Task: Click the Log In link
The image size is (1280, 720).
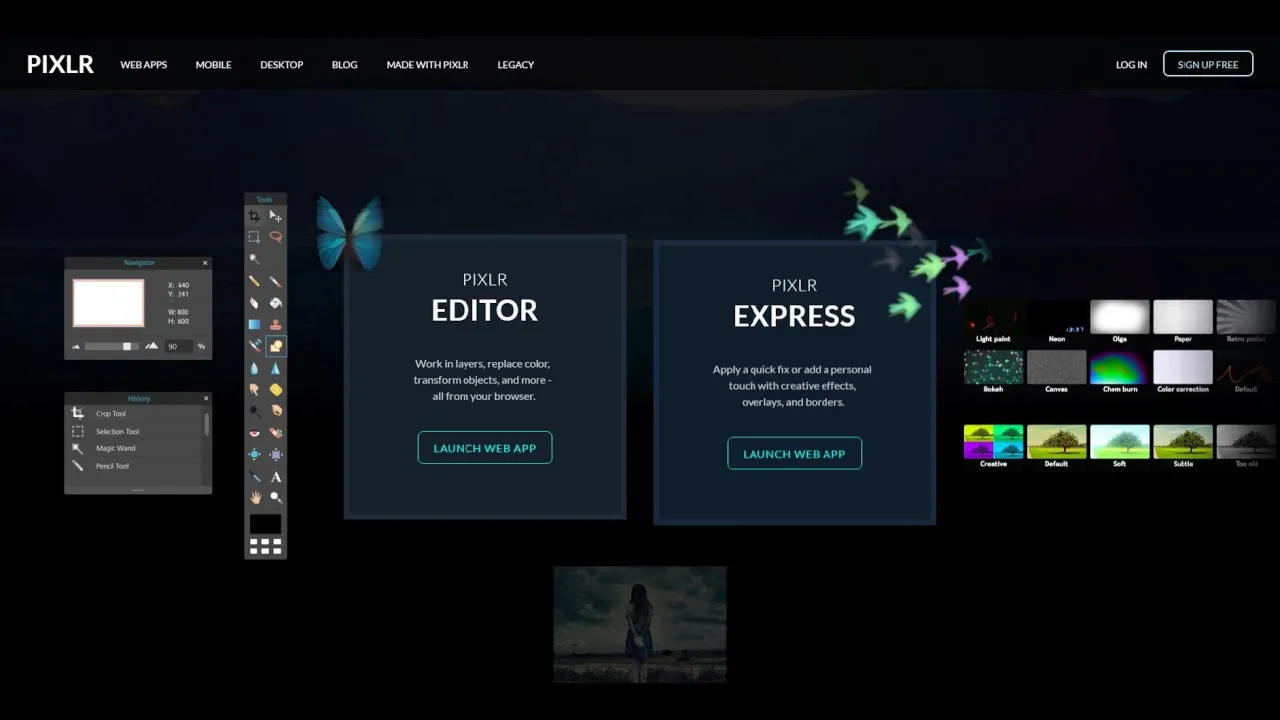Action: point(1132,65)
